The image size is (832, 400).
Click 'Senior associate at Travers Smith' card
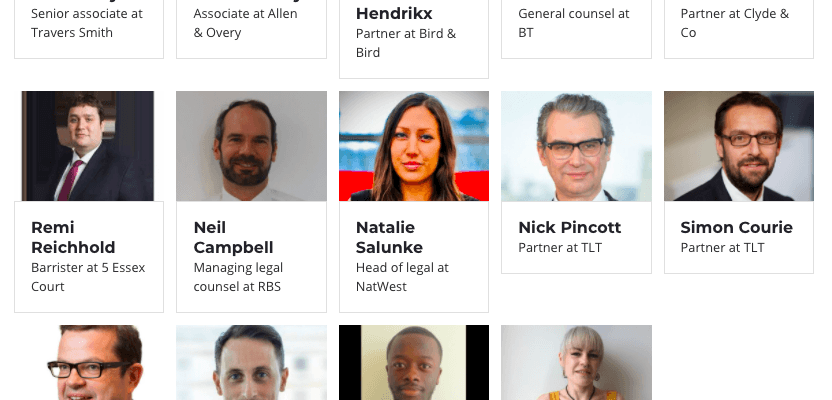pyautogui.click(x=89, y=29)
